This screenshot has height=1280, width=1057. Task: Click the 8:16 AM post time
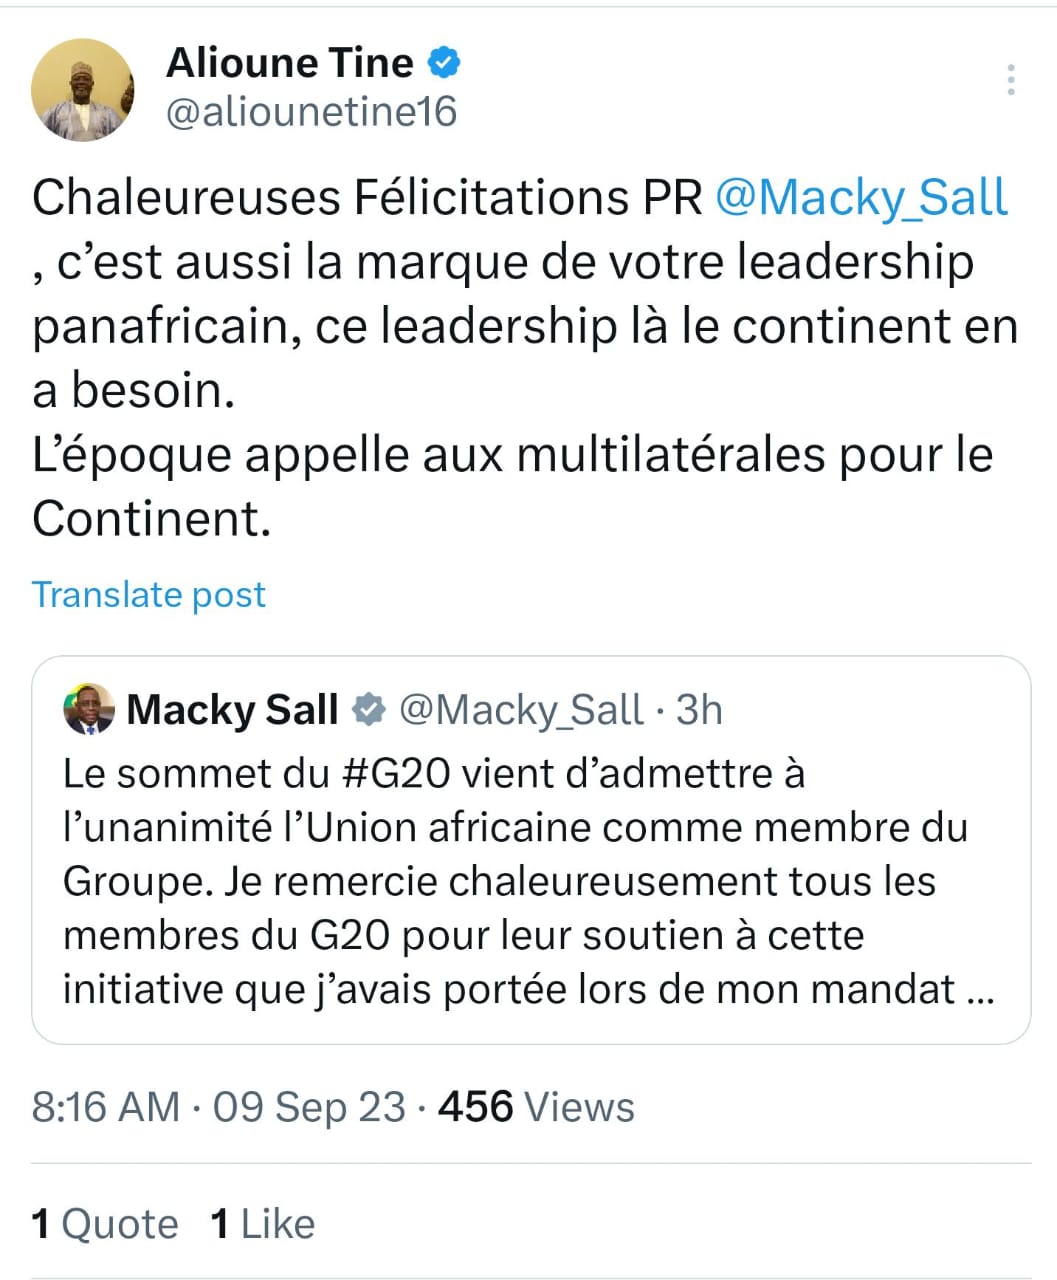point(105,1108)
